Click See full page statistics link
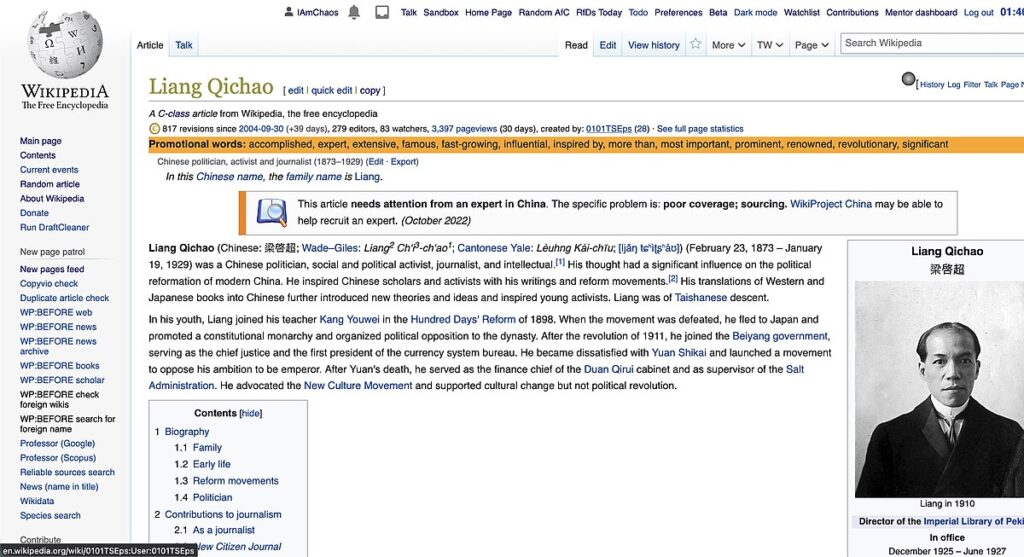 point(700,129)
